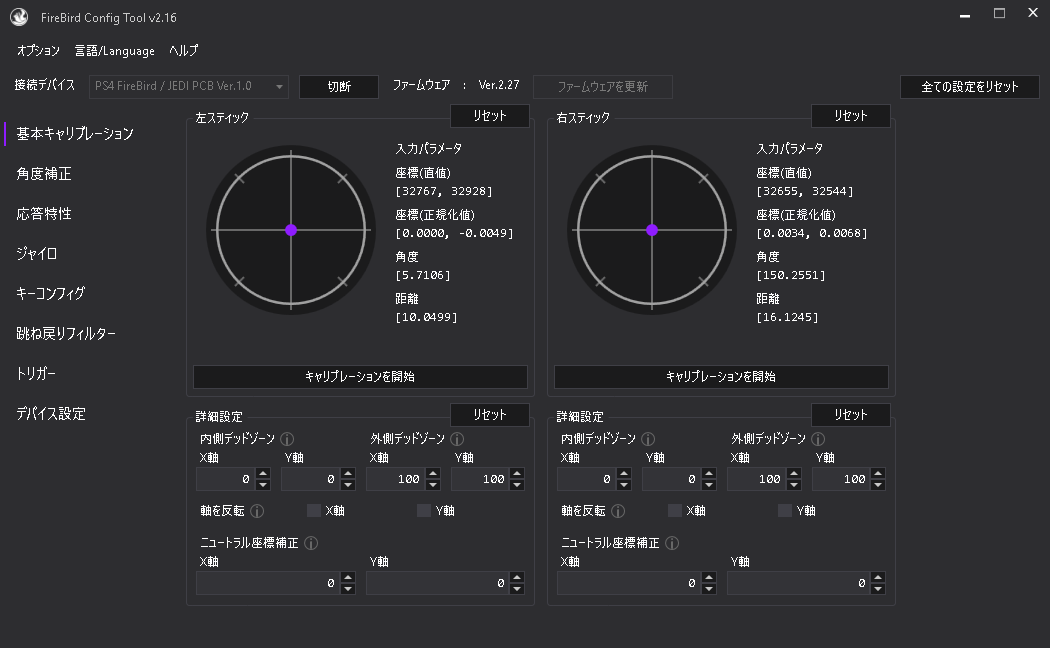Increase left stick inner deadzone X軸 value

point(263,474)
